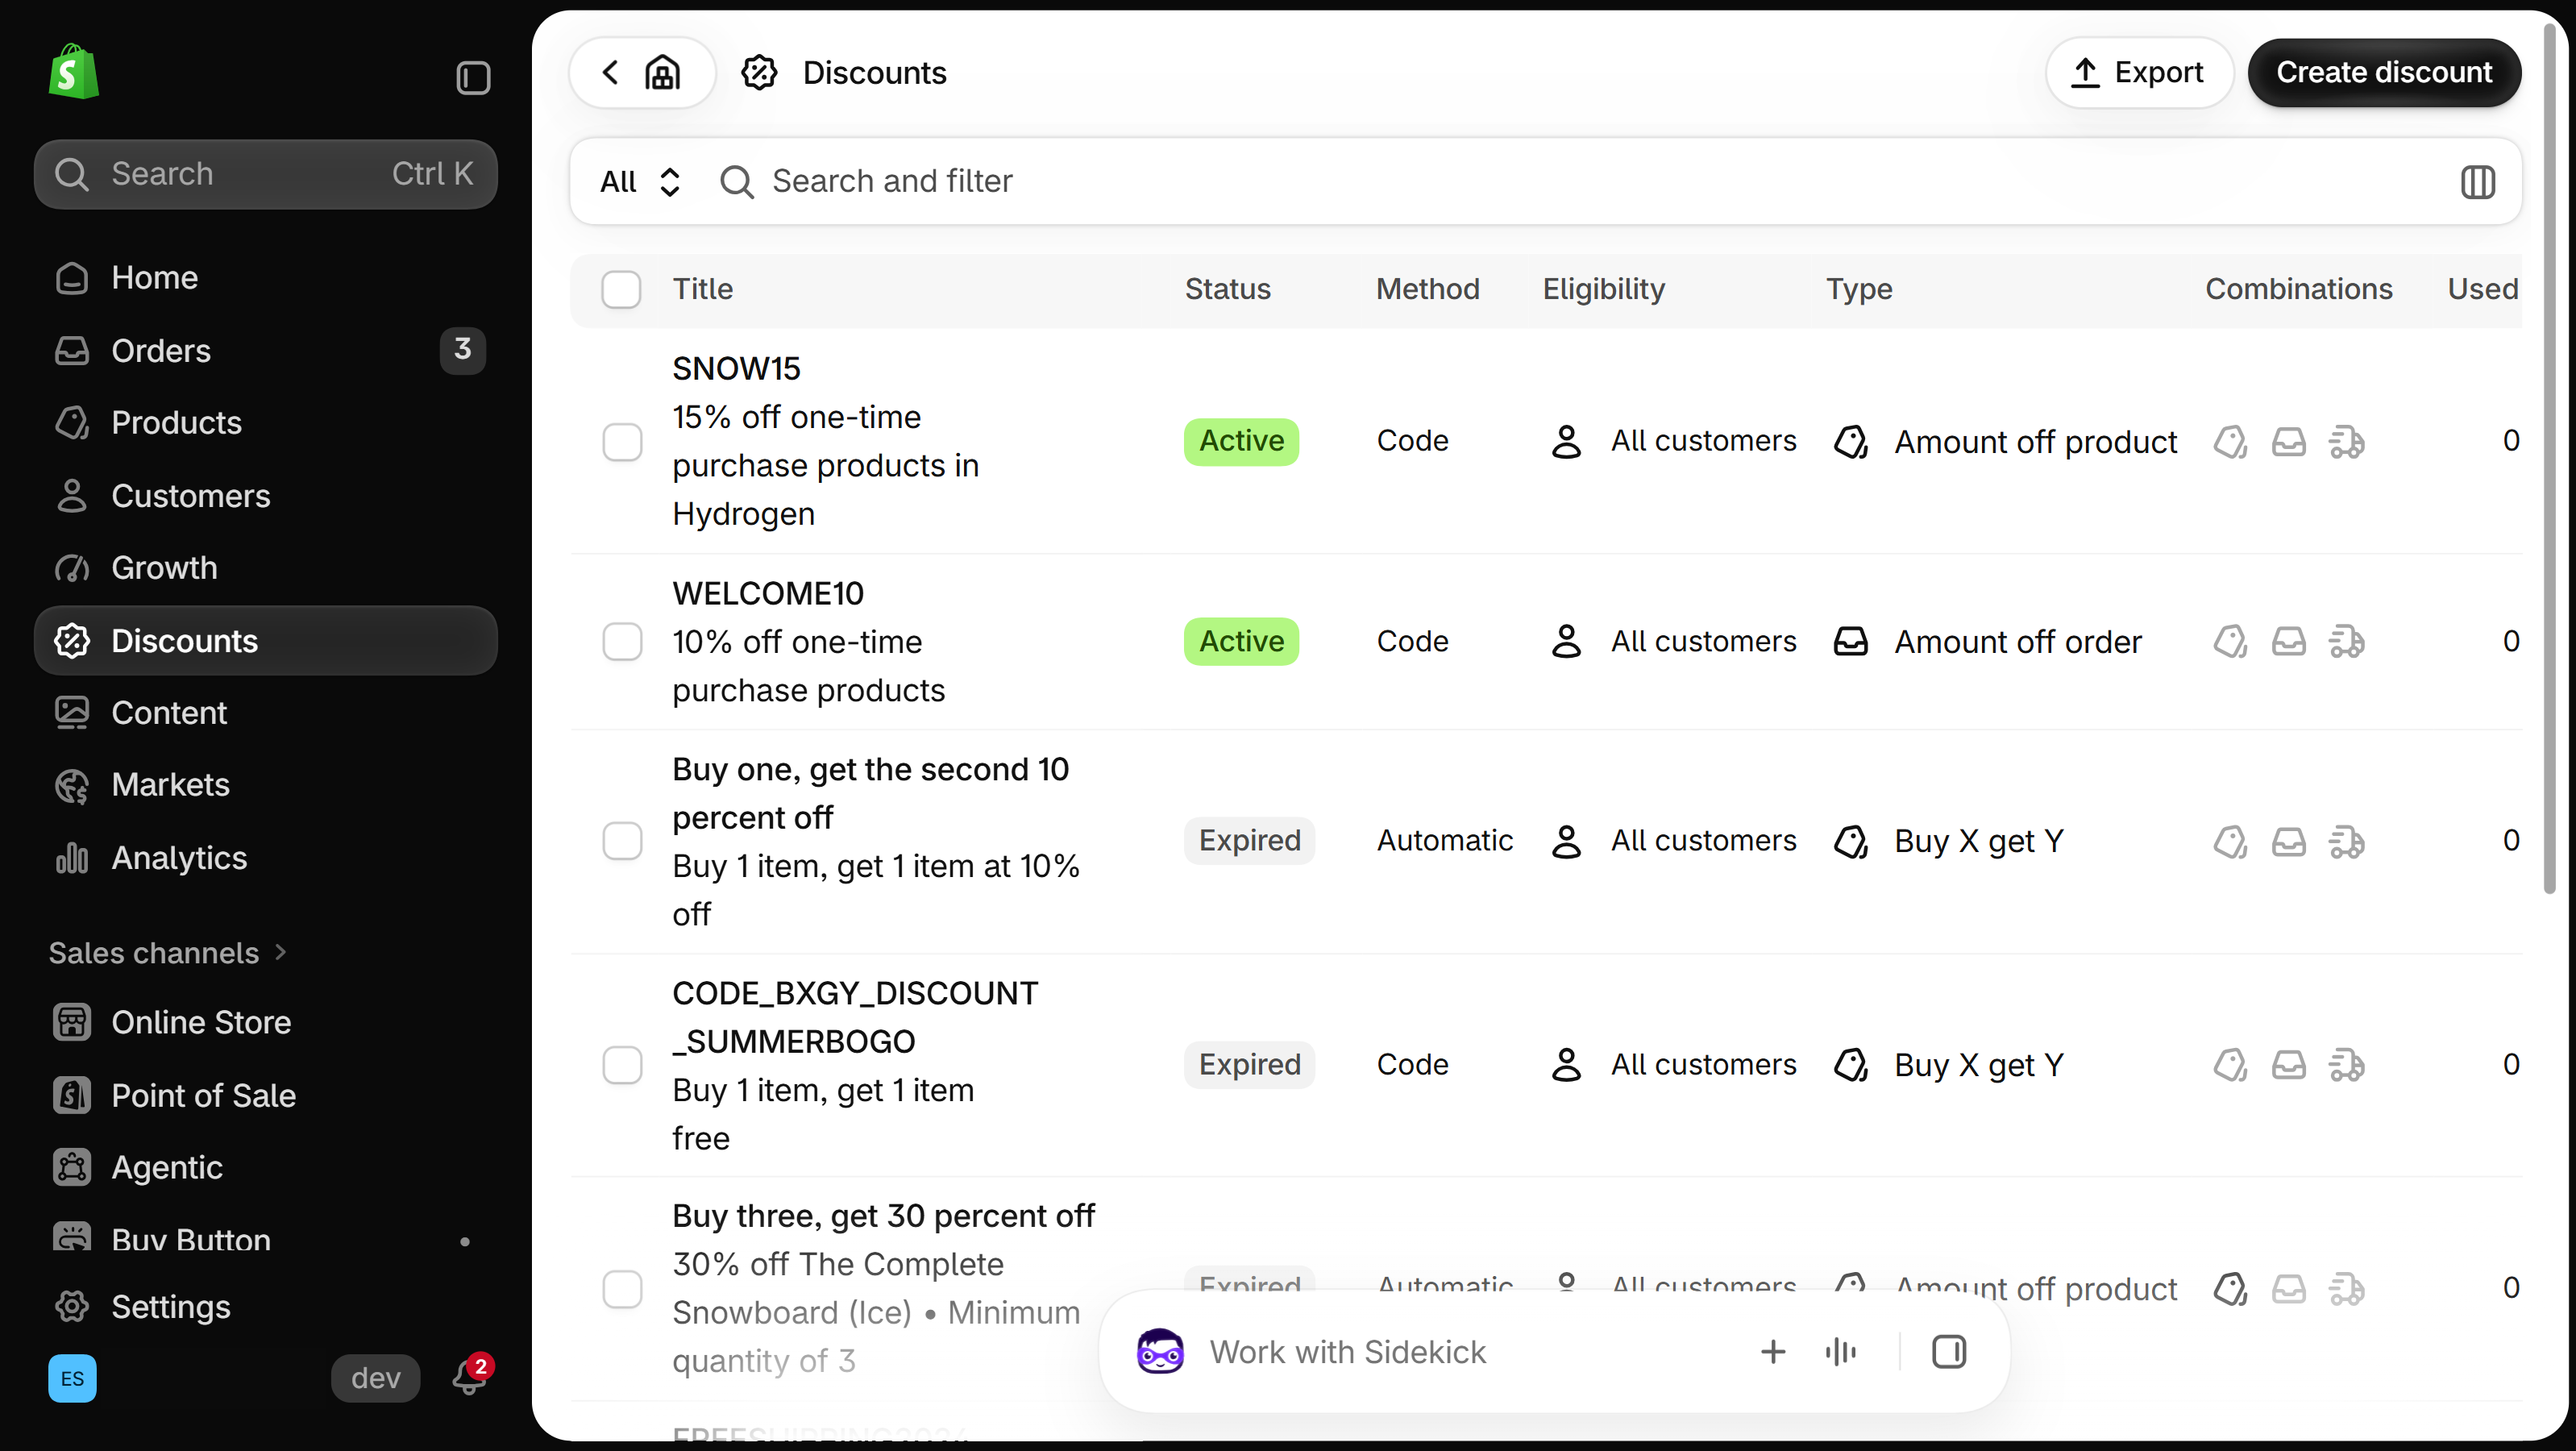Click the ES account avatar
Image resolution: width=2576 pixels, height=1451 pixels.
point(72,1378)
